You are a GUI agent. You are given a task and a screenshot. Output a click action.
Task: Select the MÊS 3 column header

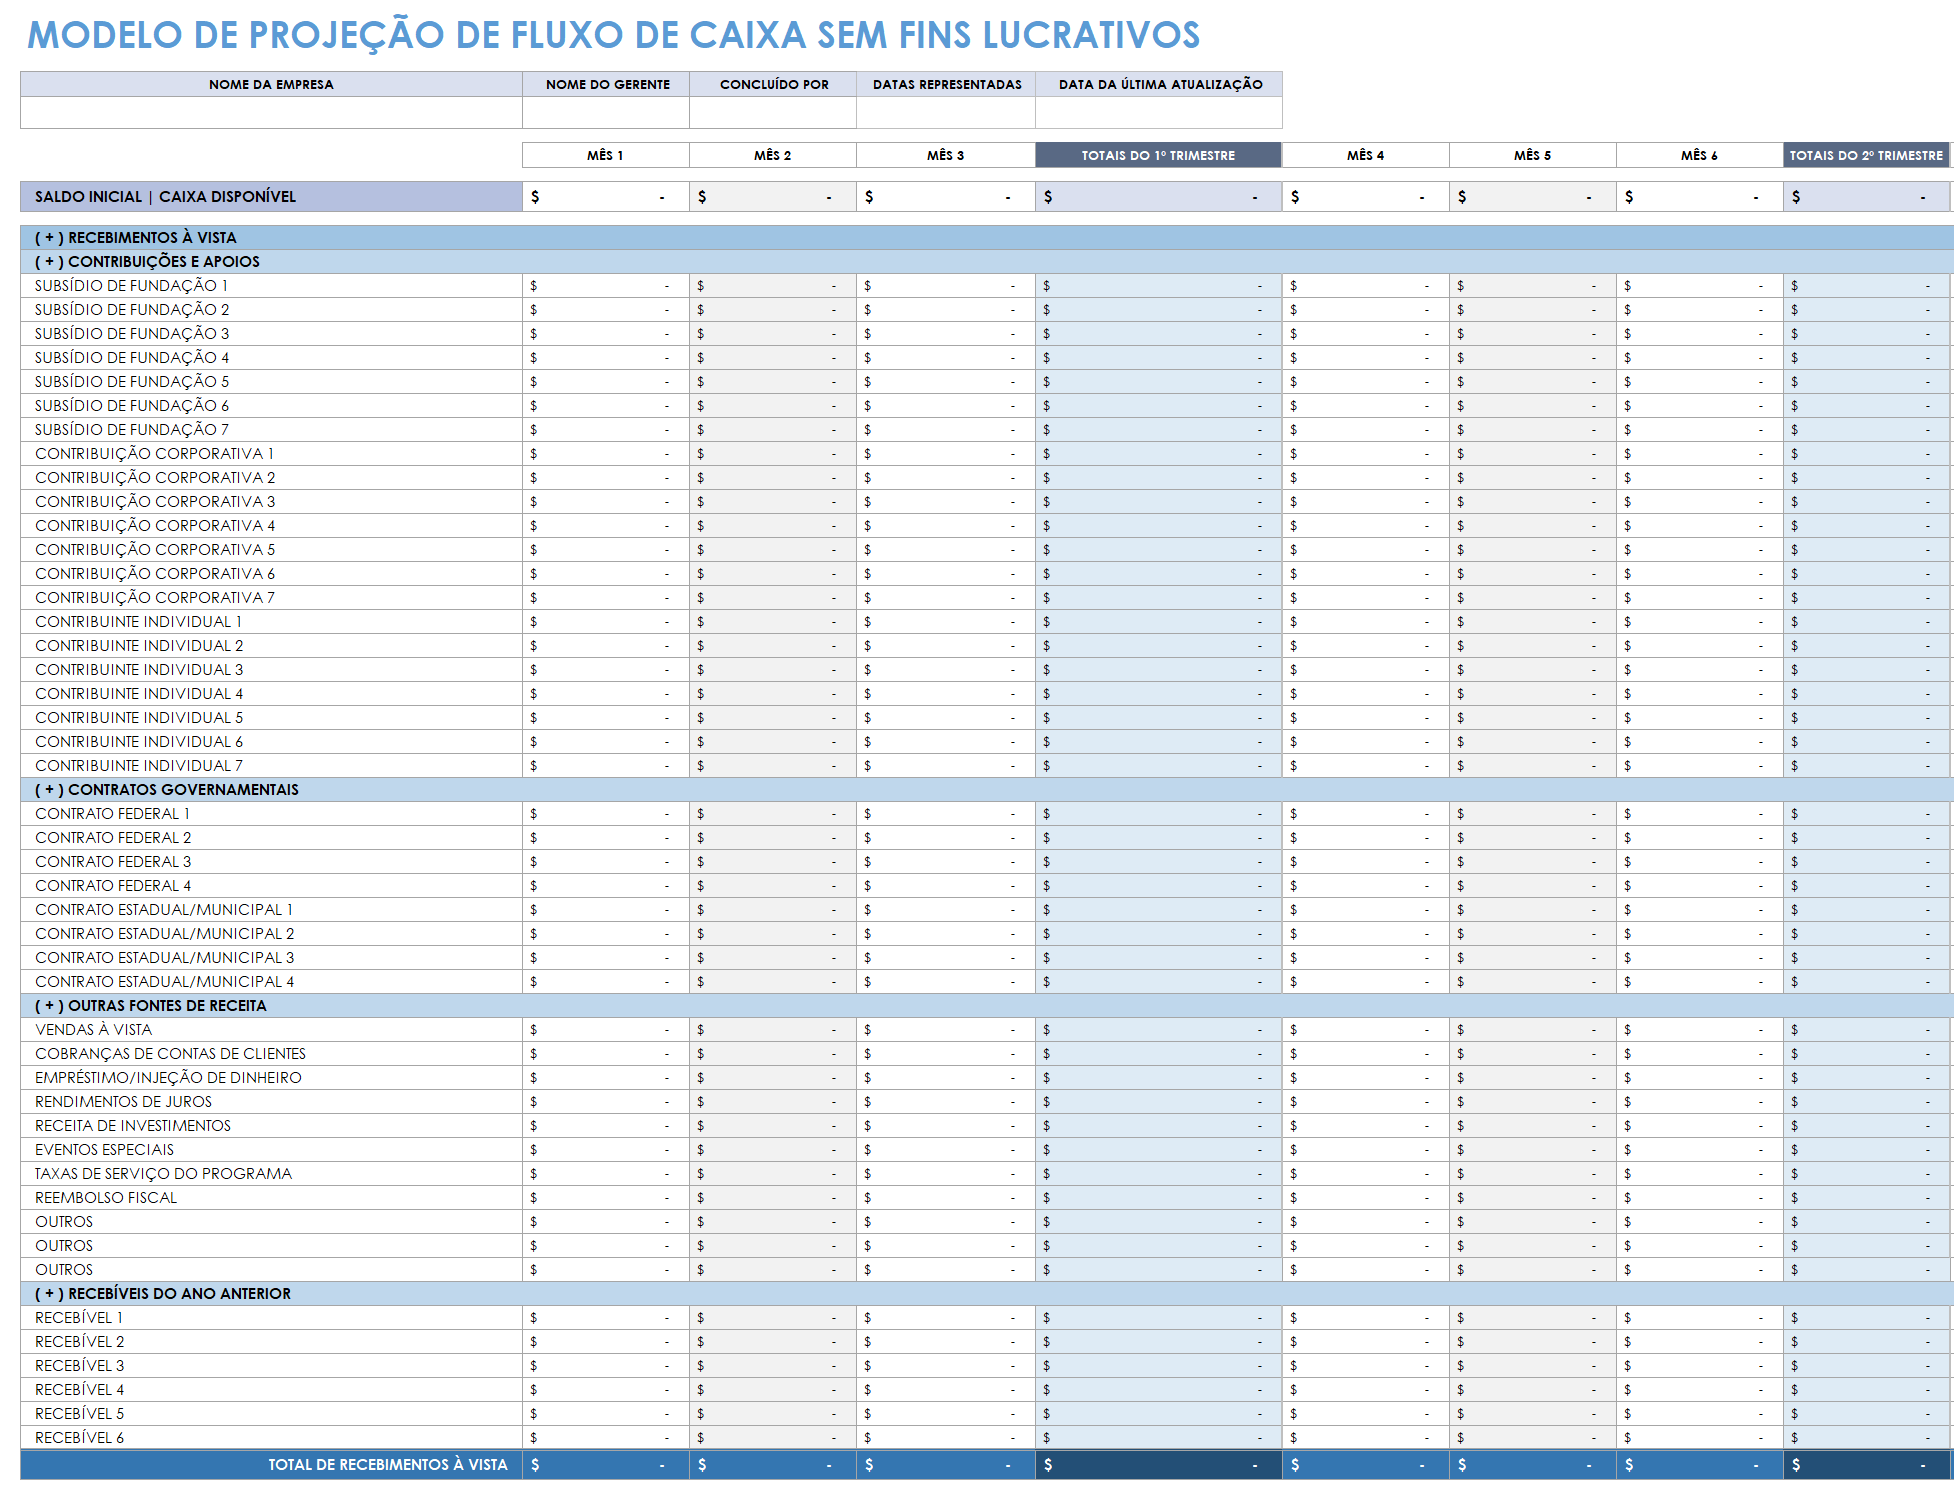946,155
